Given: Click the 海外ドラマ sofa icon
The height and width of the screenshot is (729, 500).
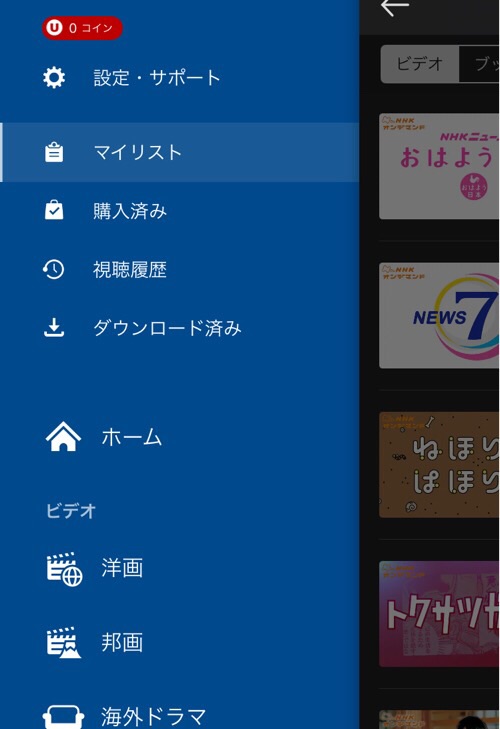Looking at the screenshot, I should pos(64,717).
